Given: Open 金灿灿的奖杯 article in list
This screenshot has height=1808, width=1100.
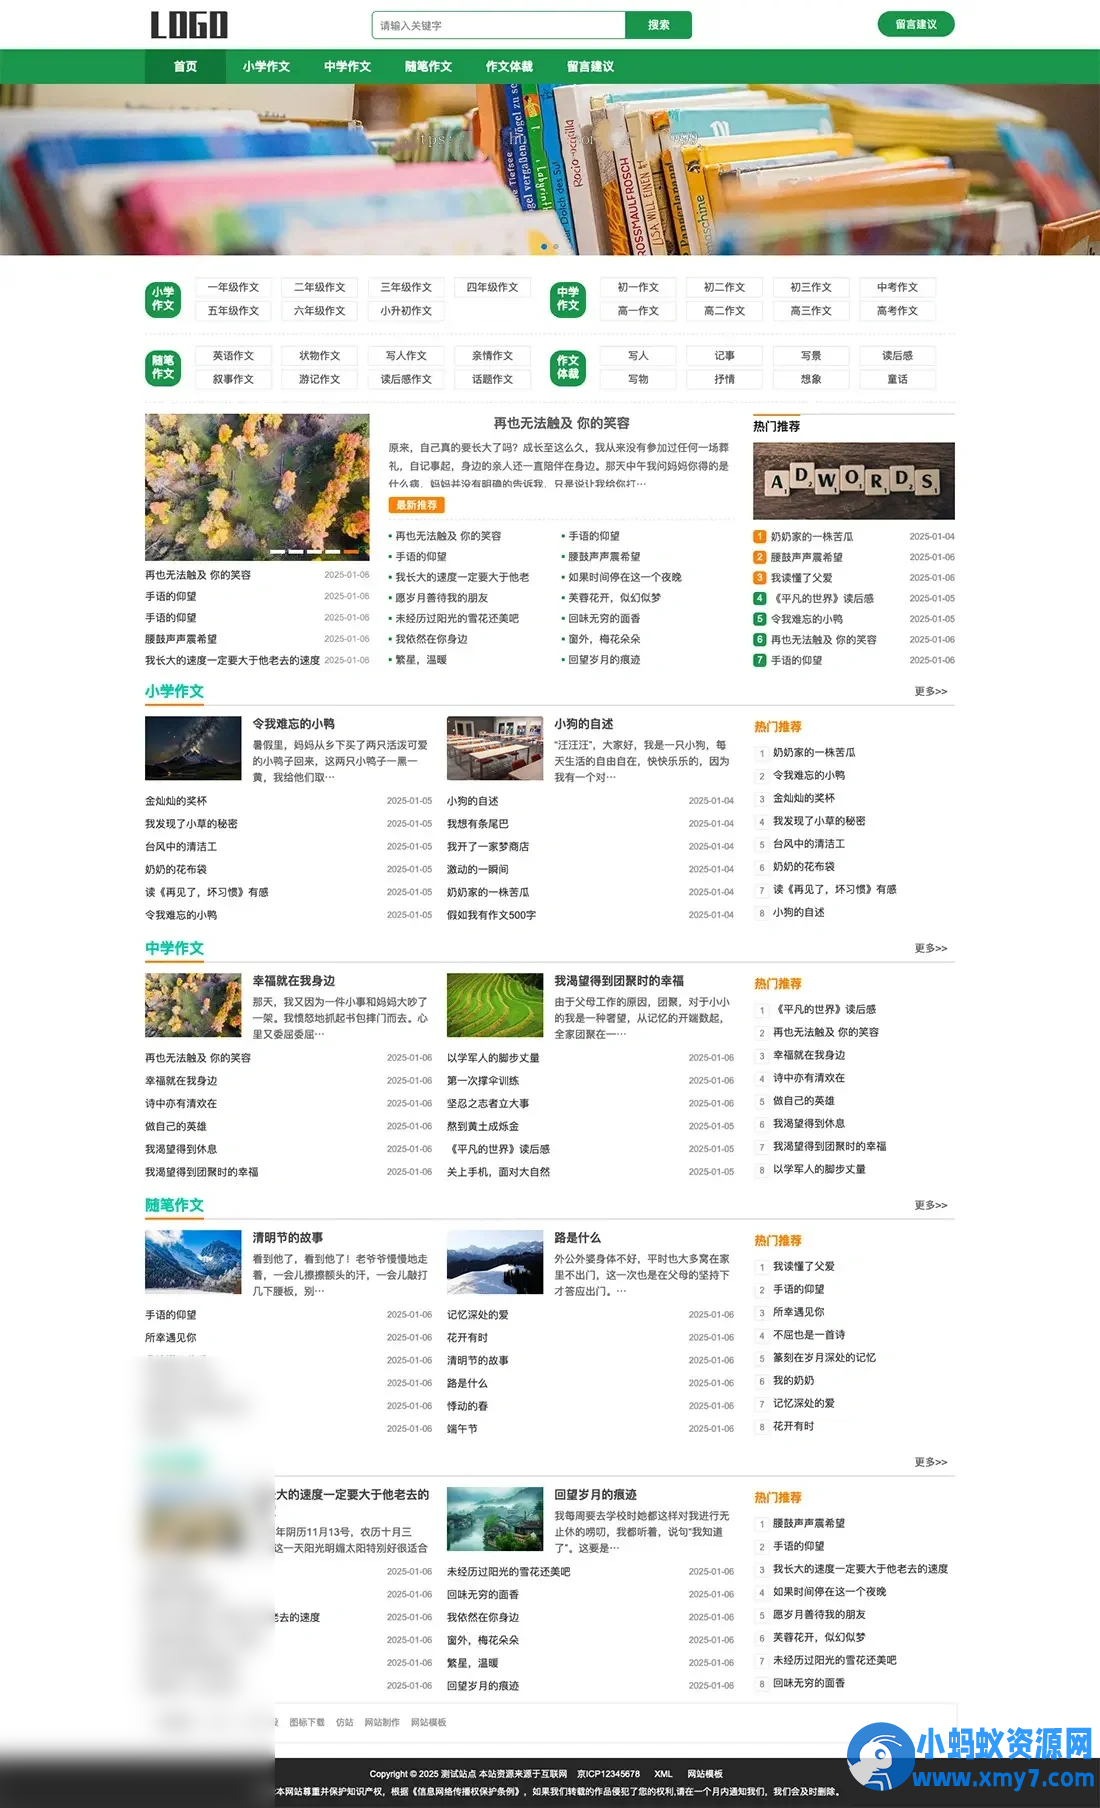Looking at the screenshot, I should [x=176, y=801].
